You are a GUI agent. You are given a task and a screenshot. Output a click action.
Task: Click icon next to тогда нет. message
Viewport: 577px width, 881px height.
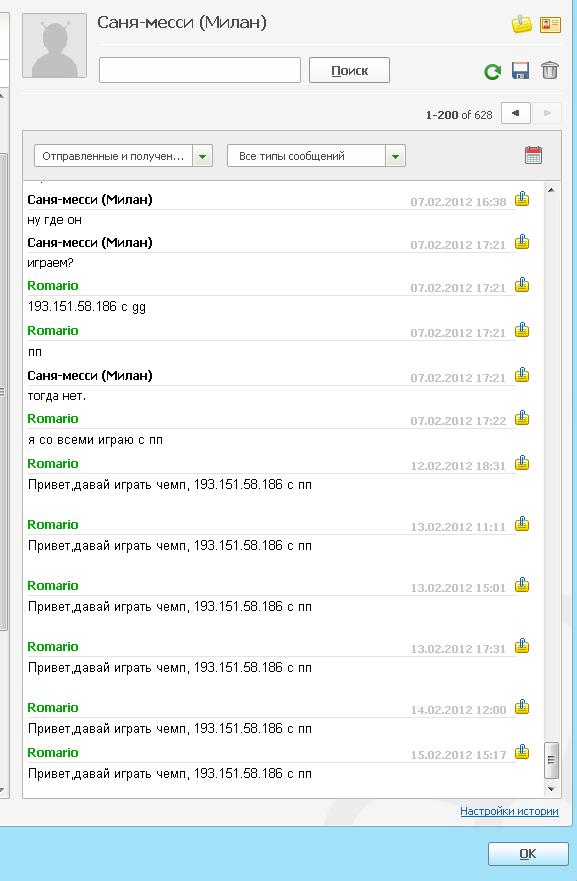click(x=522, y=375)
